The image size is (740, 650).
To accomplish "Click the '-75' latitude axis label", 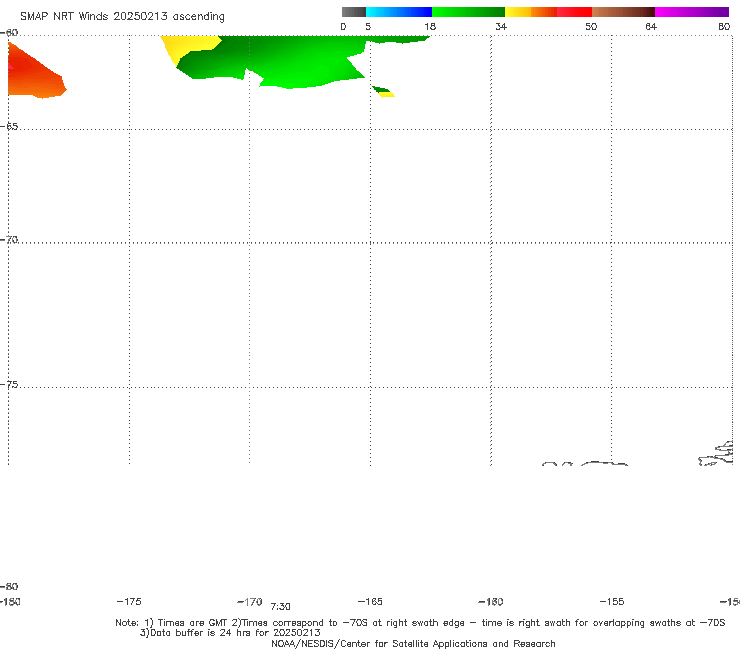I will pos(9,385).
